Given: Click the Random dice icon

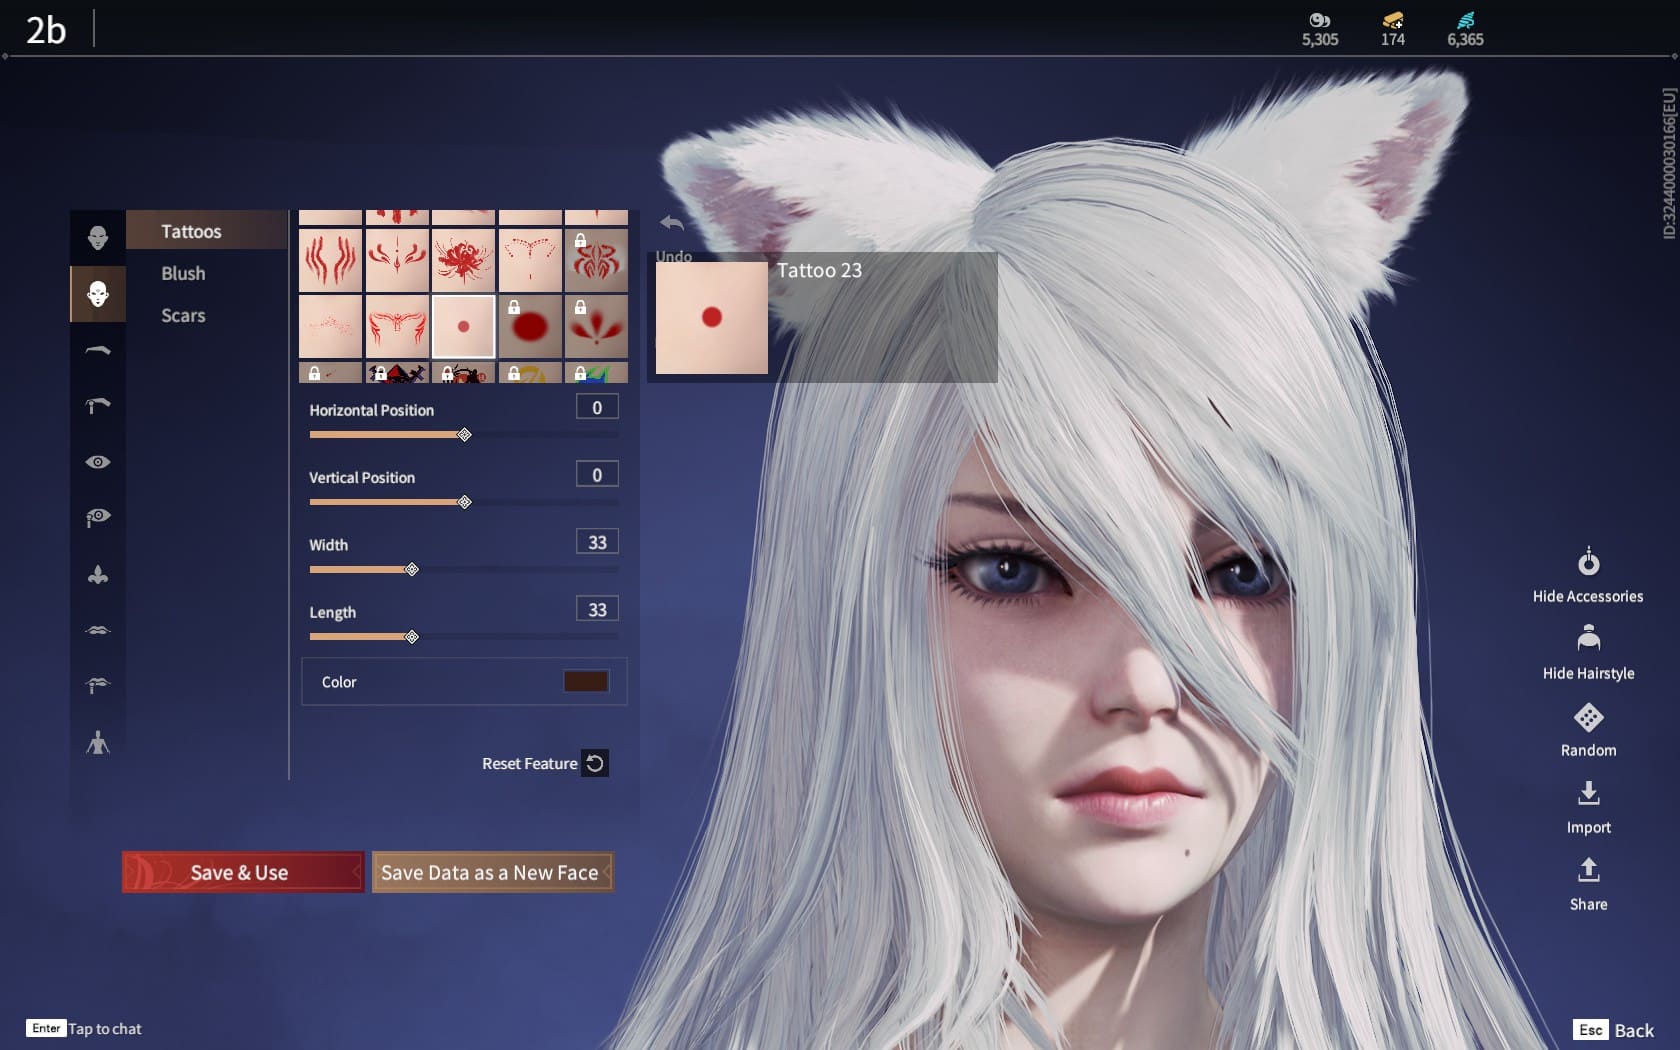Looking at the screenshot, I should (x=1588, y=717).
